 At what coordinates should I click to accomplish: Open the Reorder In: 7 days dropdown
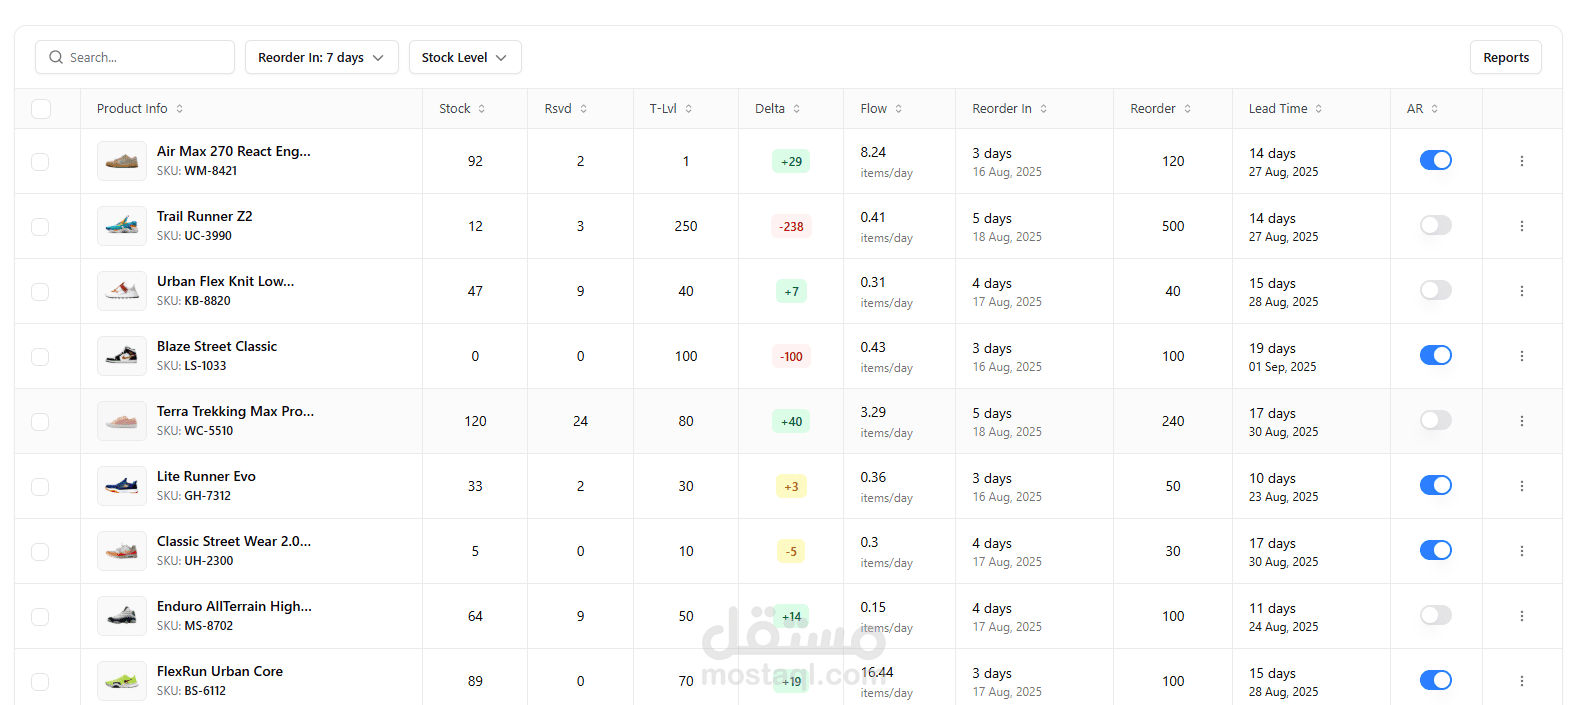pos(321,57)
